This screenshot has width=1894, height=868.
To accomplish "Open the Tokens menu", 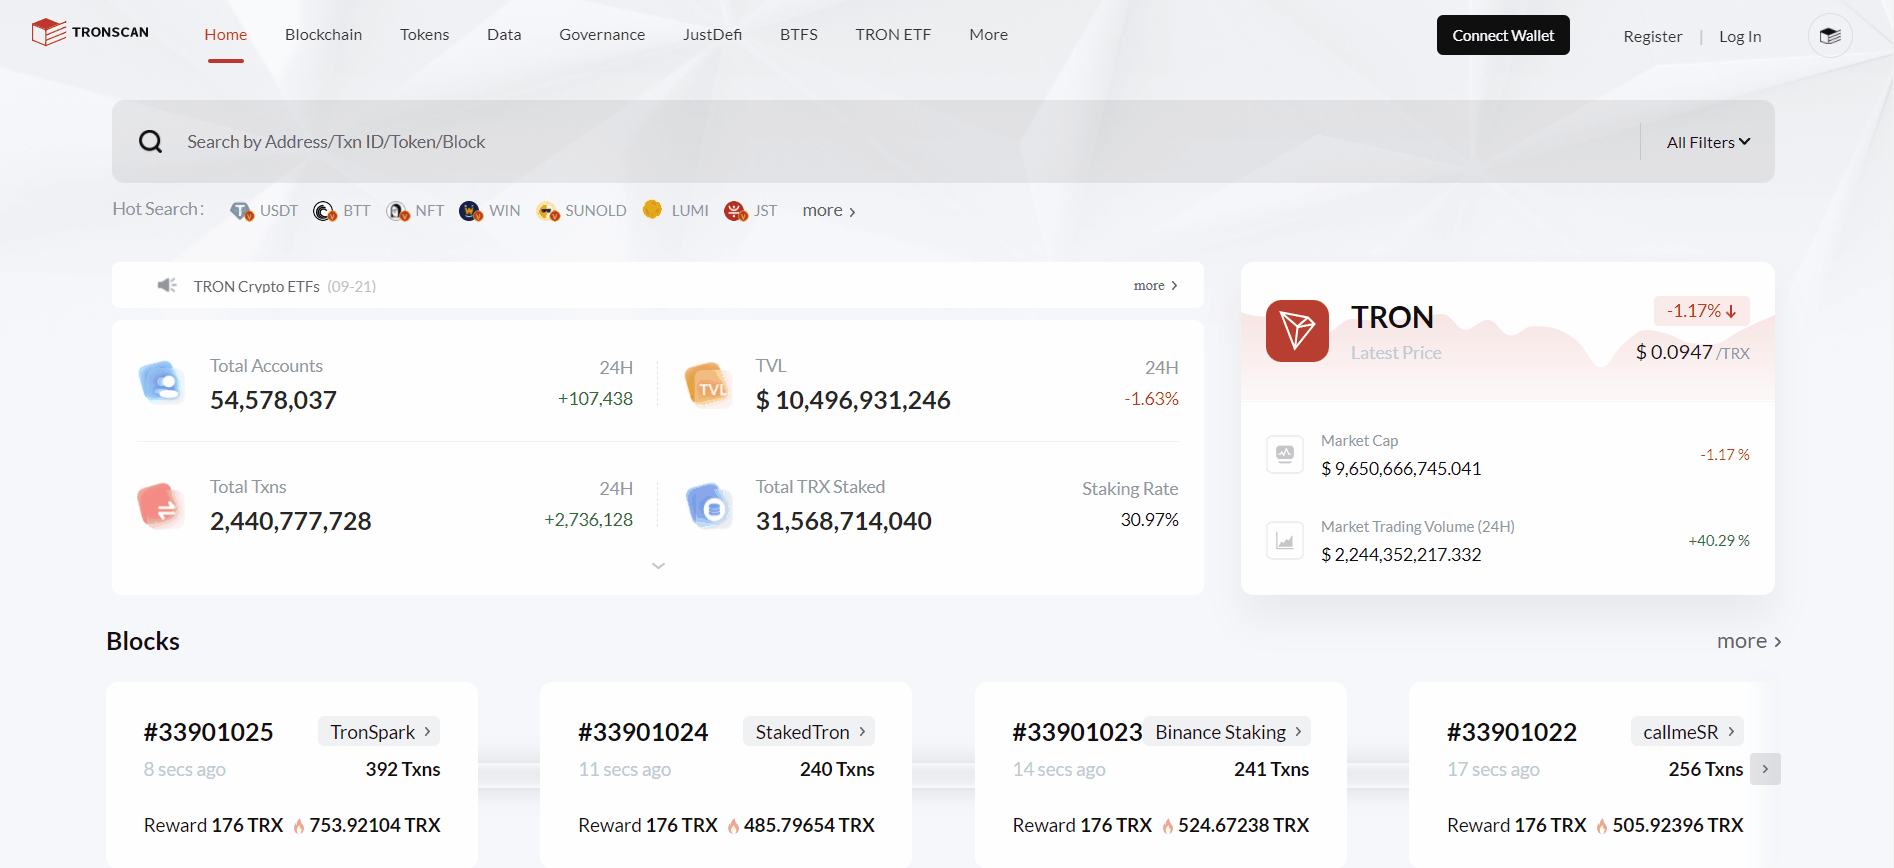I will point(424,35).
